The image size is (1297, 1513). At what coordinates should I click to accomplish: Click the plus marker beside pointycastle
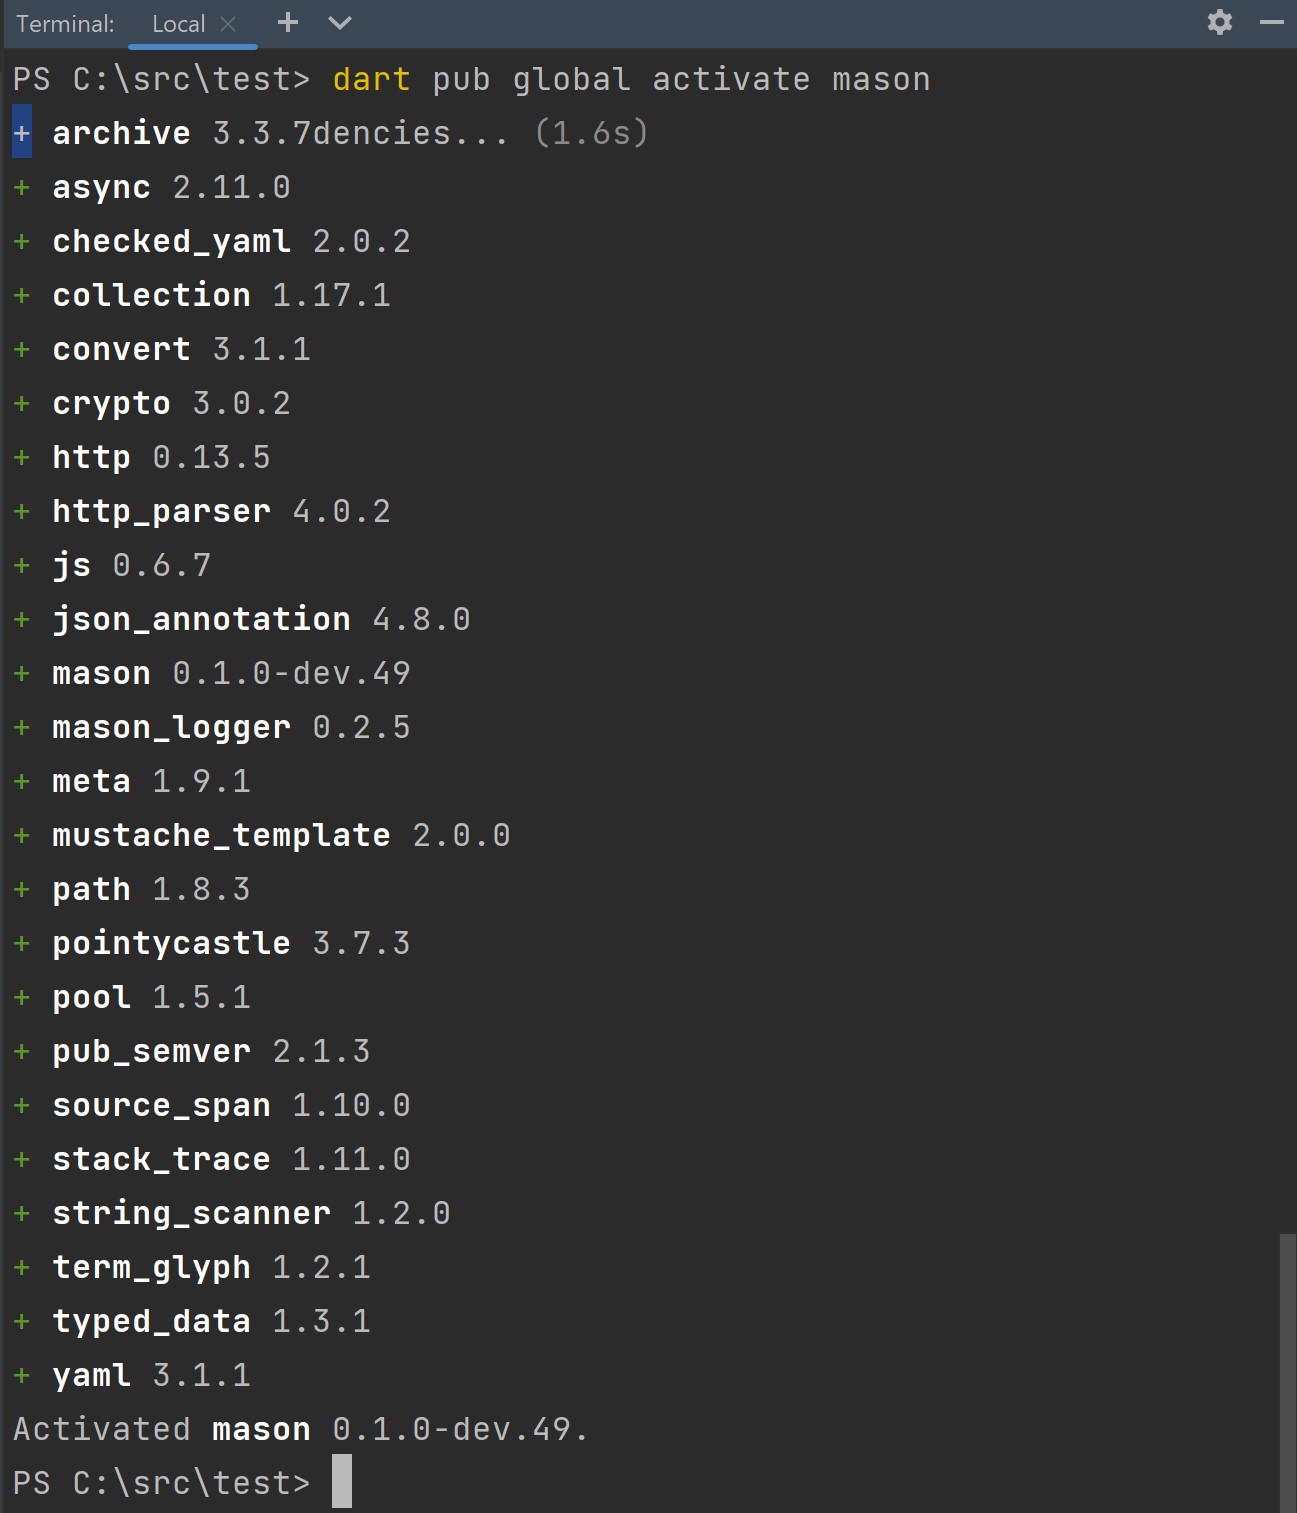point(21,942)
